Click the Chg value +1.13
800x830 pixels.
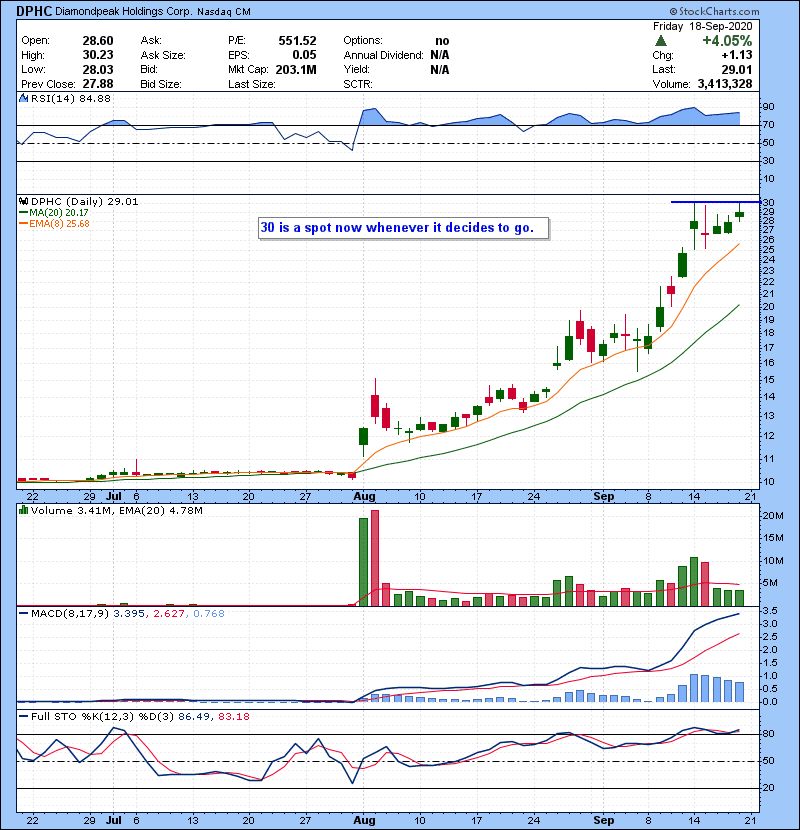[x=737, y=55]
